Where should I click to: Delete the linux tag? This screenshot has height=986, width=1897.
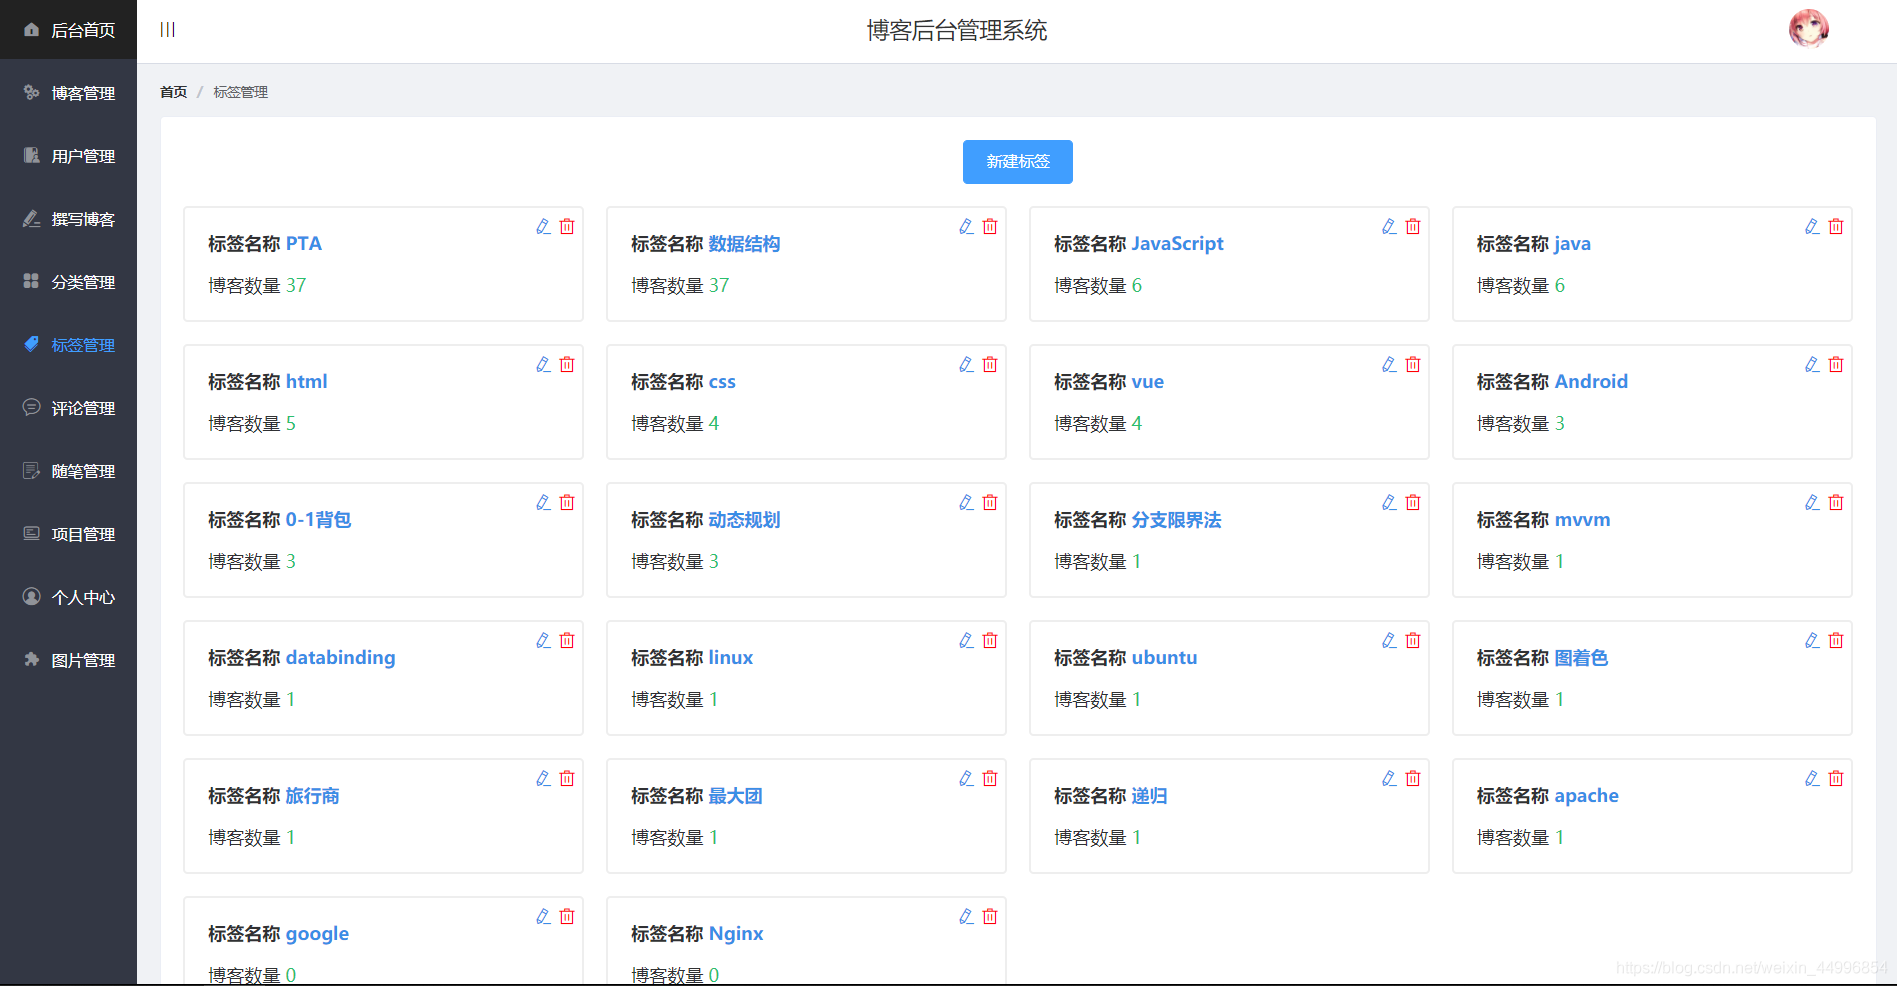pyautogui.click(x=990, y=640)
